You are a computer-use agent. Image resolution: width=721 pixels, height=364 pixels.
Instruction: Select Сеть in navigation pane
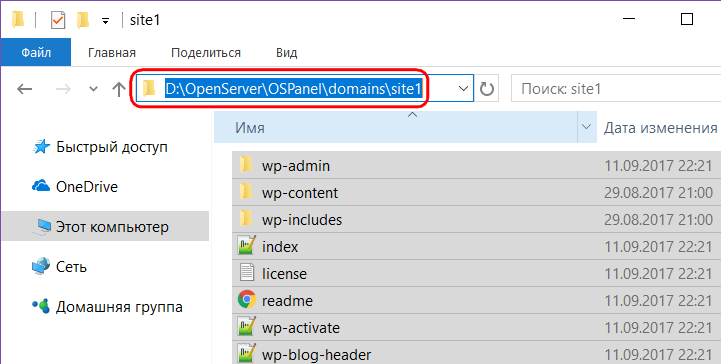click(71, 267)
